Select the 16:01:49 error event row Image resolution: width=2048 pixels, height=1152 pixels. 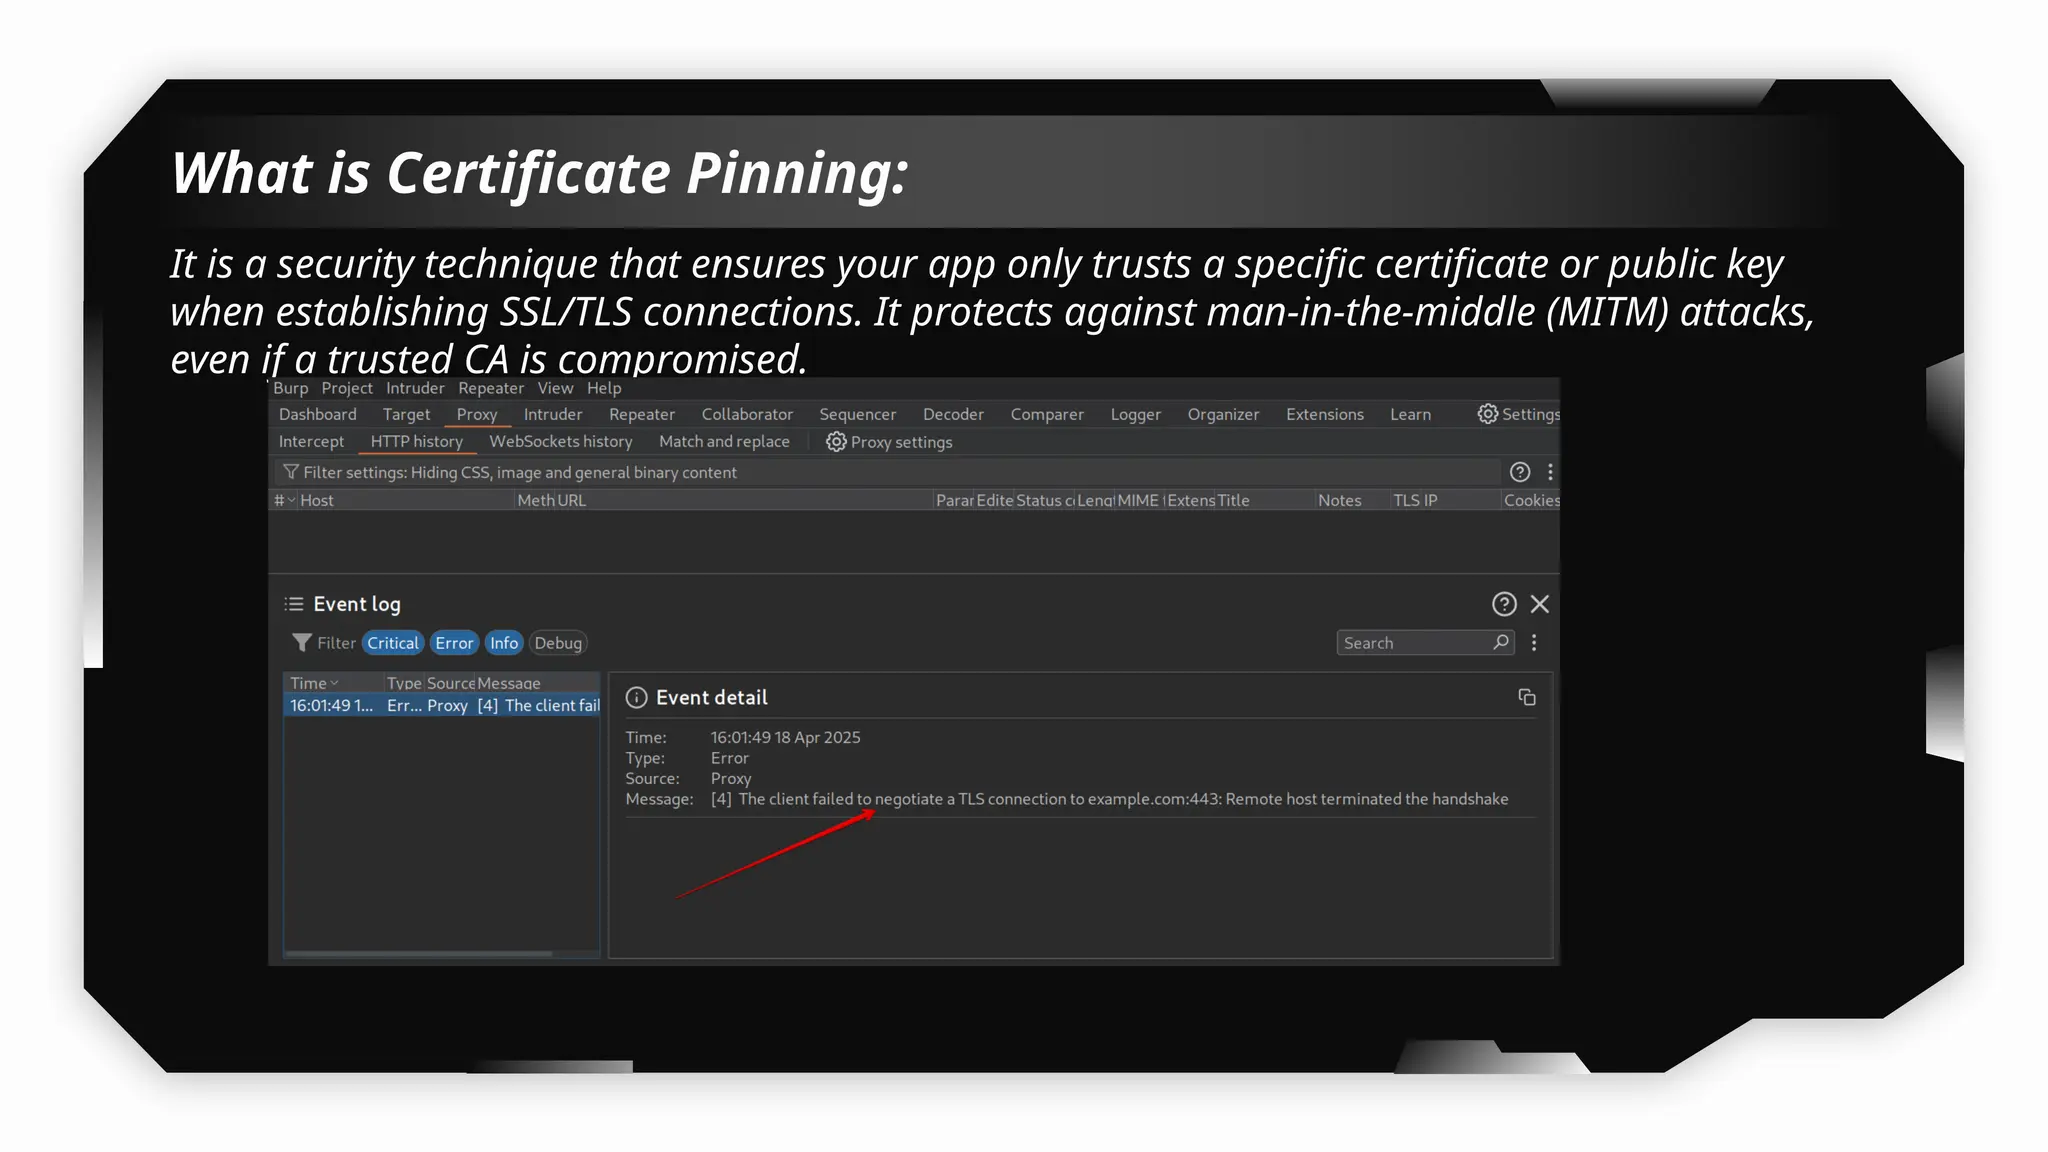(x=443, y=705)
